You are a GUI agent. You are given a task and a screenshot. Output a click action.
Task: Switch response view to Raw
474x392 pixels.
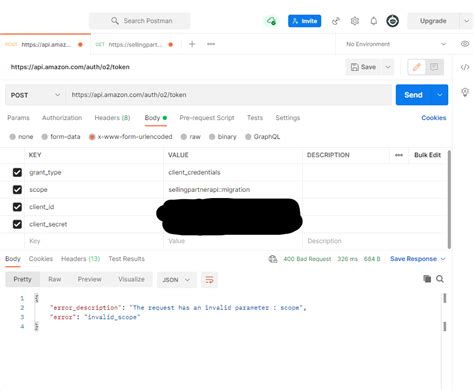pyautogui.click(x=55, y=279)
